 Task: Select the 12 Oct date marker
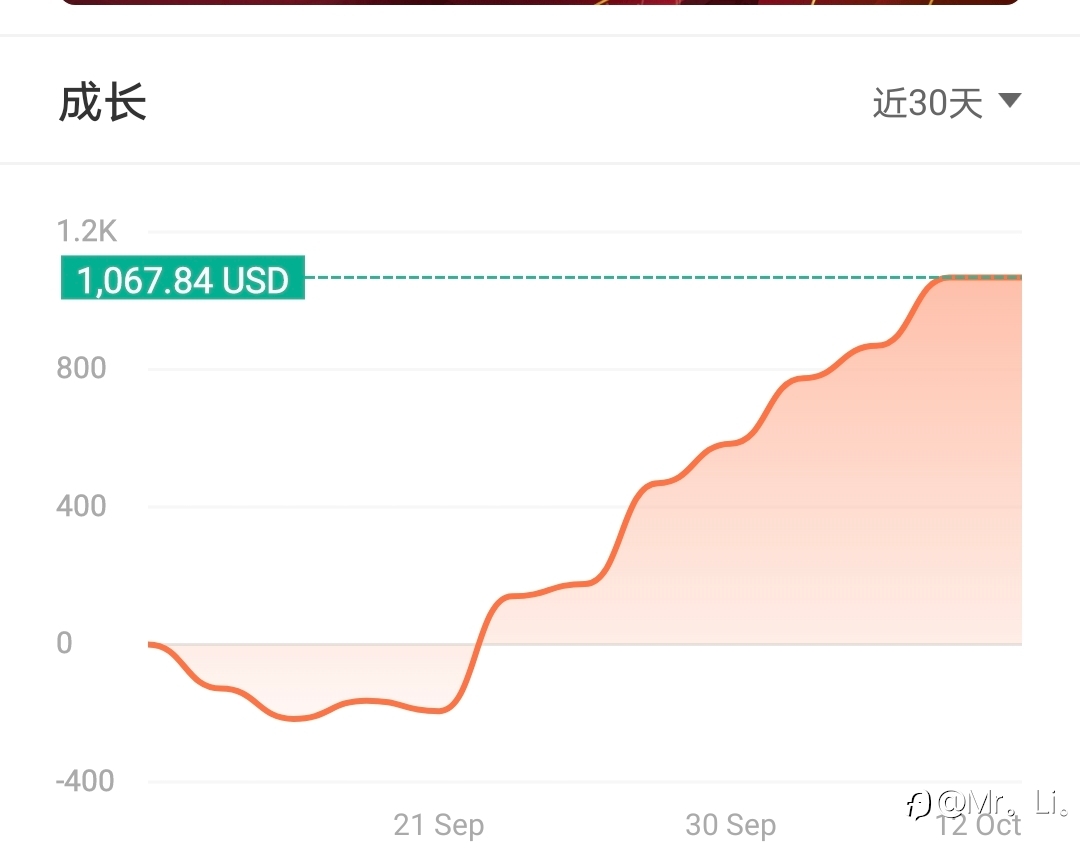[x=978, y=825]
